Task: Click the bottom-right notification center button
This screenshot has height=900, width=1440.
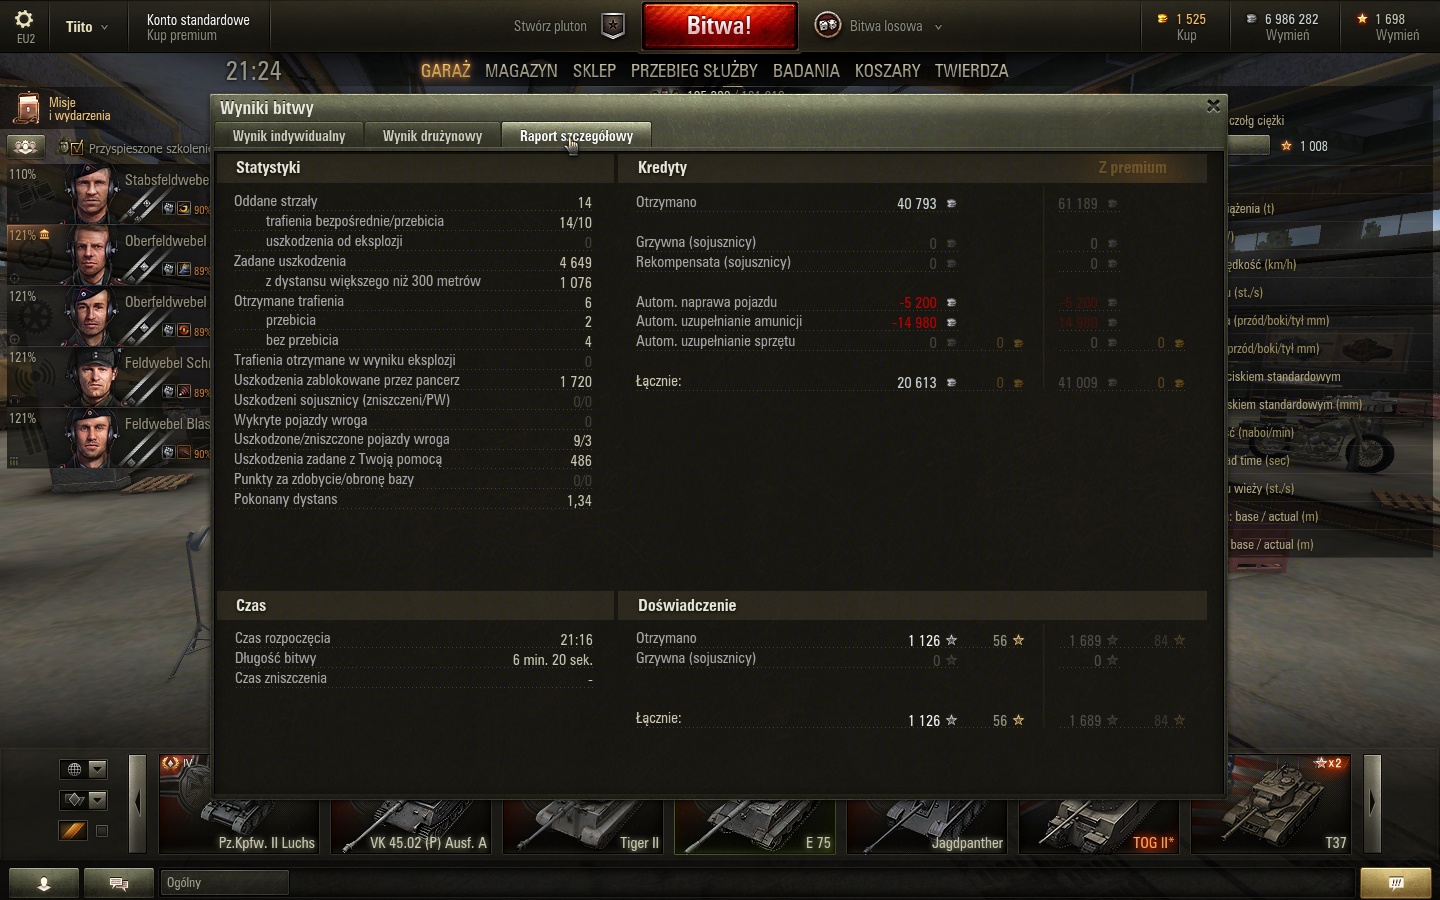Action: click(x=1396, y=883)
